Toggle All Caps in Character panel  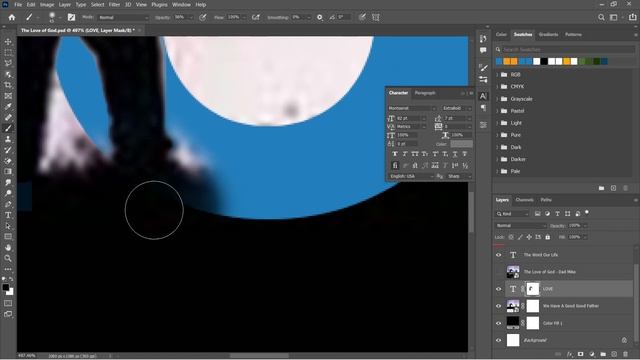[x=415, y=154]
